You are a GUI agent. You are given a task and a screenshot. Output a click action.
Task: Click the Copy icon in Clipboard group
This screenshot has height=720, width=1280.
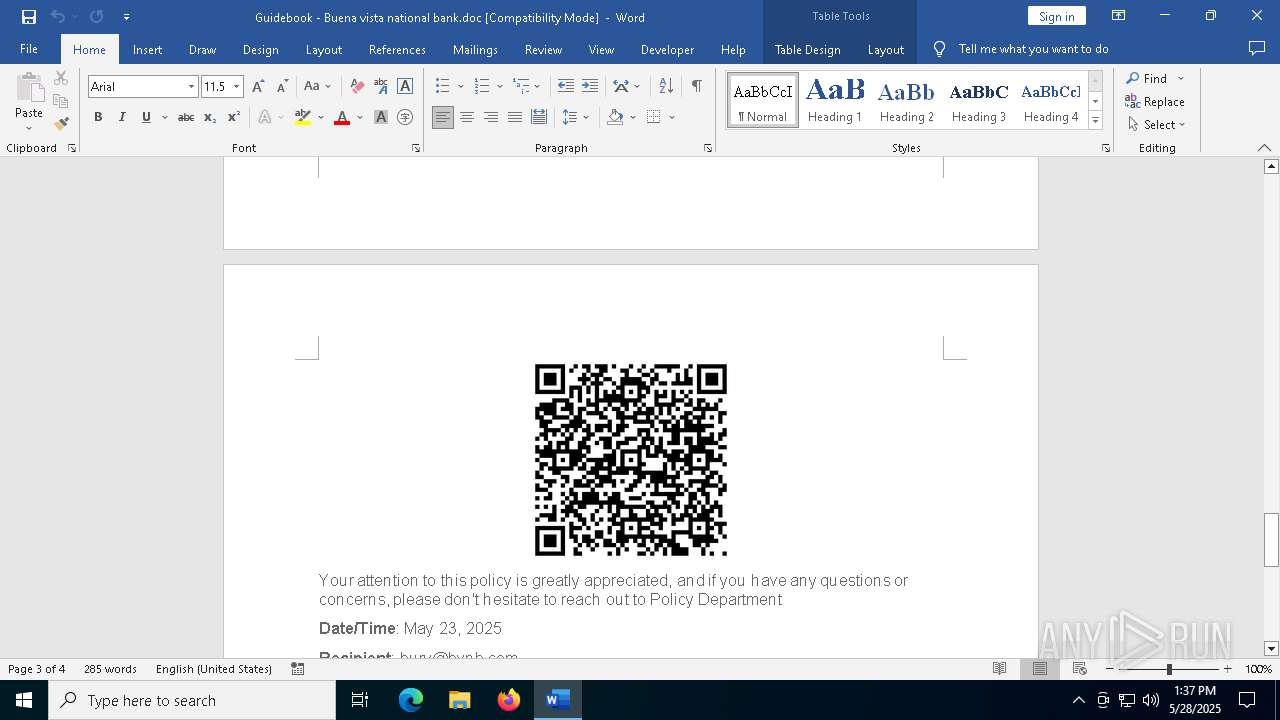pos(61,101)
